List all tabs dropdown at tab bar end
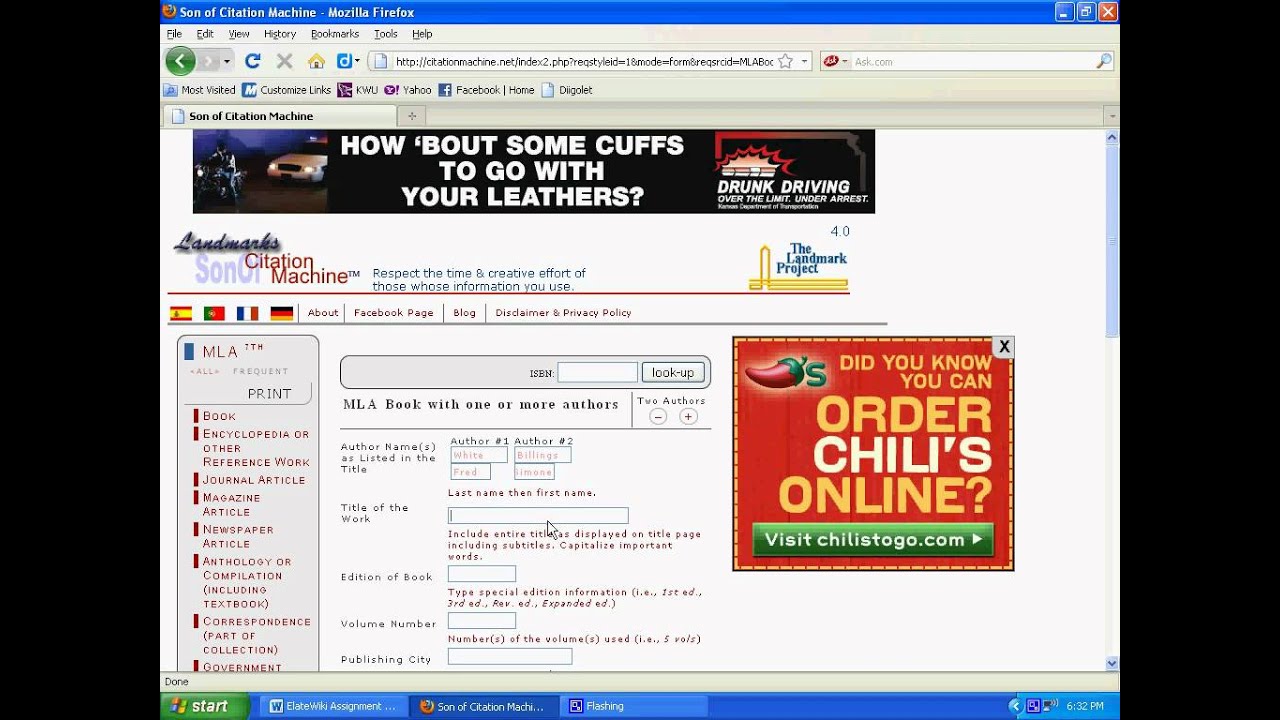Image resolution: width=1280 pixels, height=720 pixels. tap(1110, 116)
